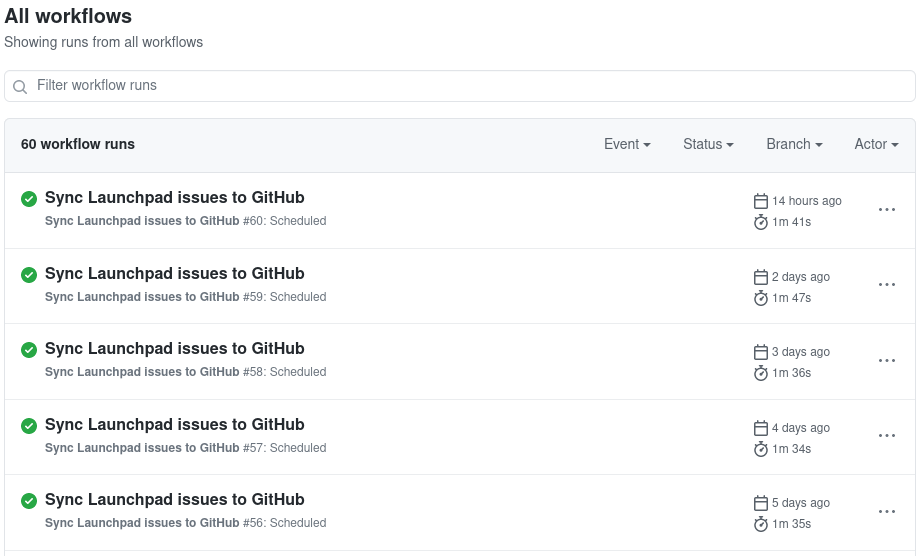Open workflow name link in #60 subtitle

tap(142, 221)
